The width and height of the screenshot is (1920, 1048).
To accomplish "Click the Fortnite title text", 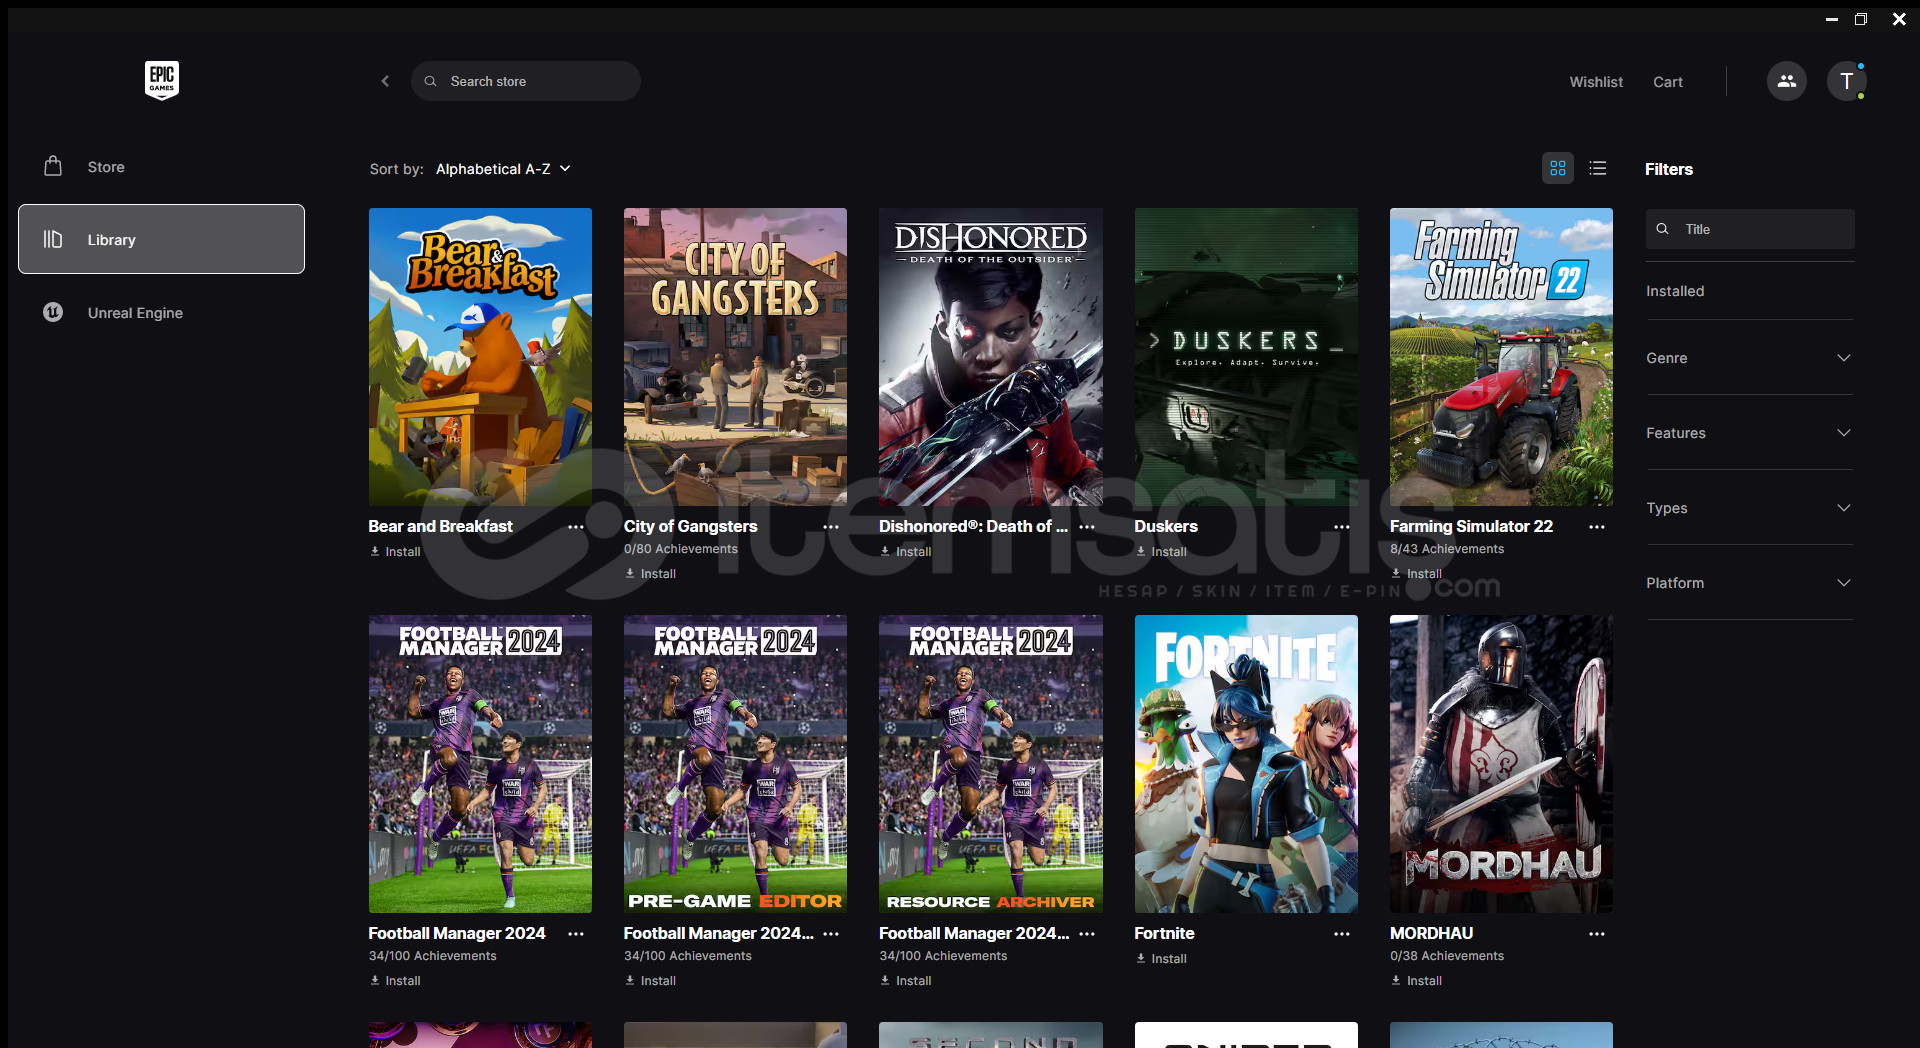I will point(1164,933).
